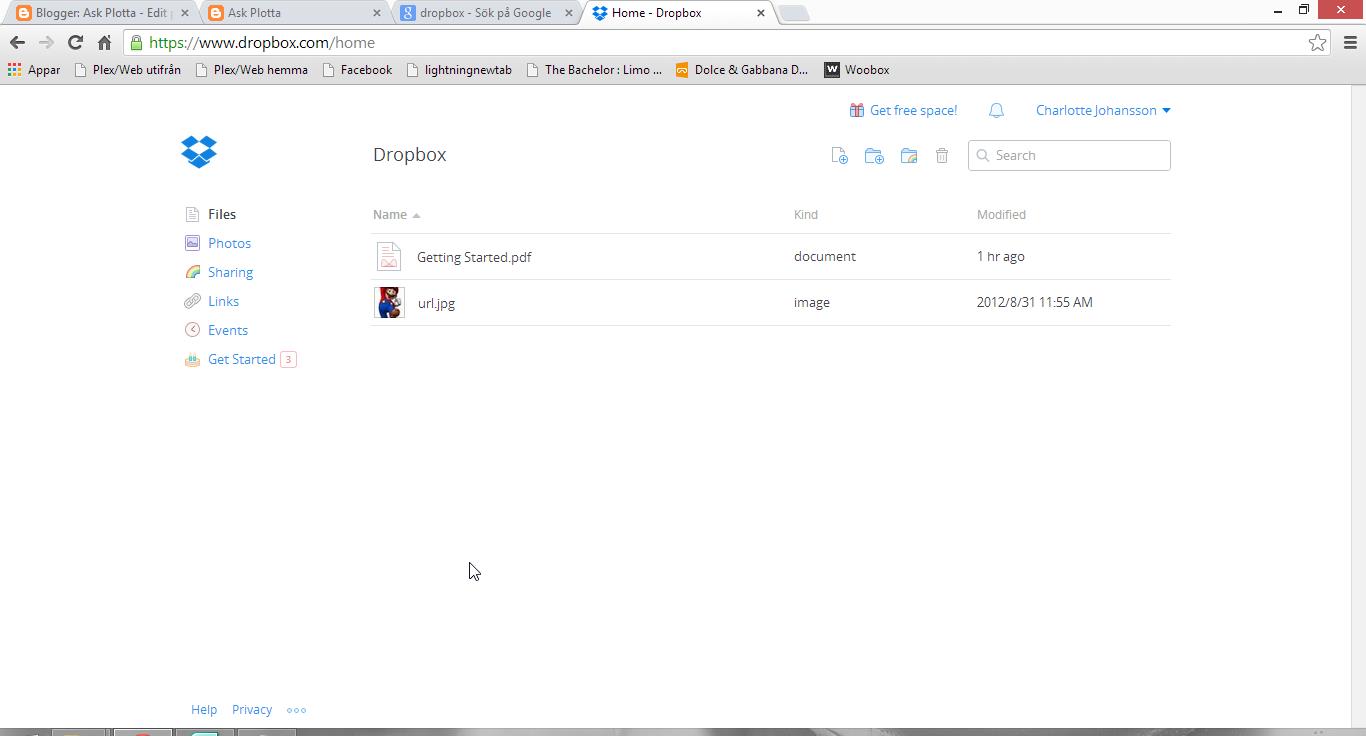1366x736 pixels.
Task: Click the Get Started 3 badge
Action: (288, 359)
